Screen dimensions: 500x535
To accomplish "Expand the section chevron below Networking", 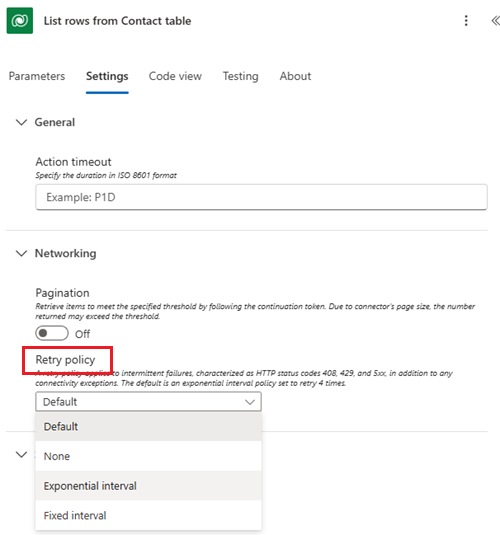I will [x=22, y=454].
